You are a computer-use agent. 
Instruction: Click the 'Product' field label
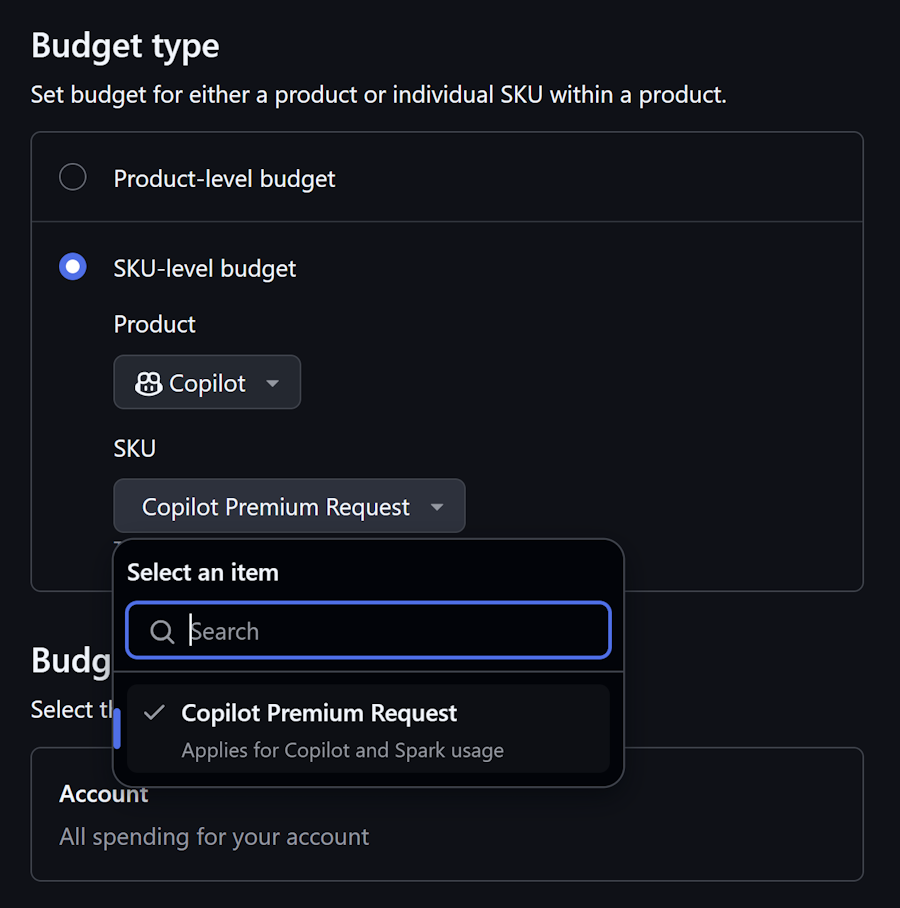point(155,324)
